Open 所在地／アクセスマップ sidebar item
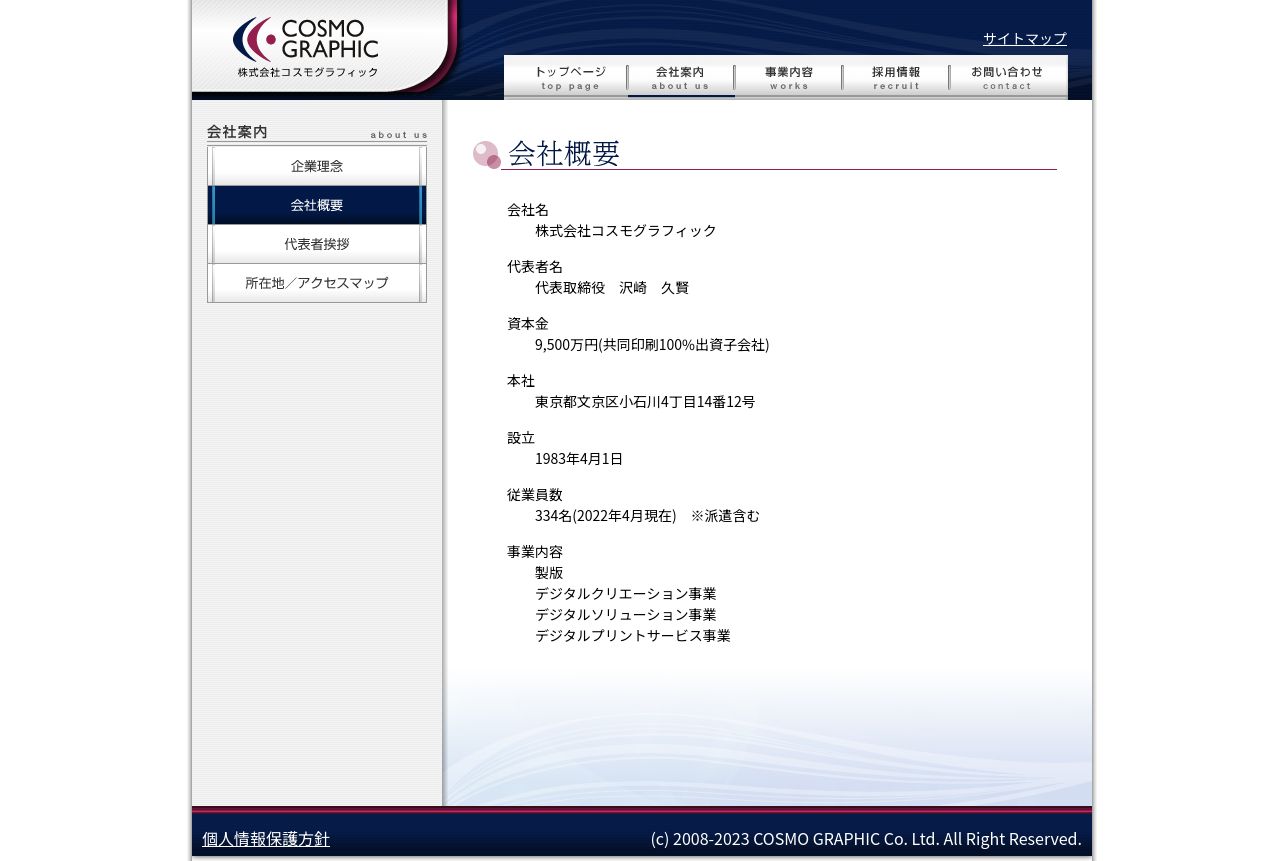The height and width of the screenshot is (861, 1284). (x=317, y=283)
